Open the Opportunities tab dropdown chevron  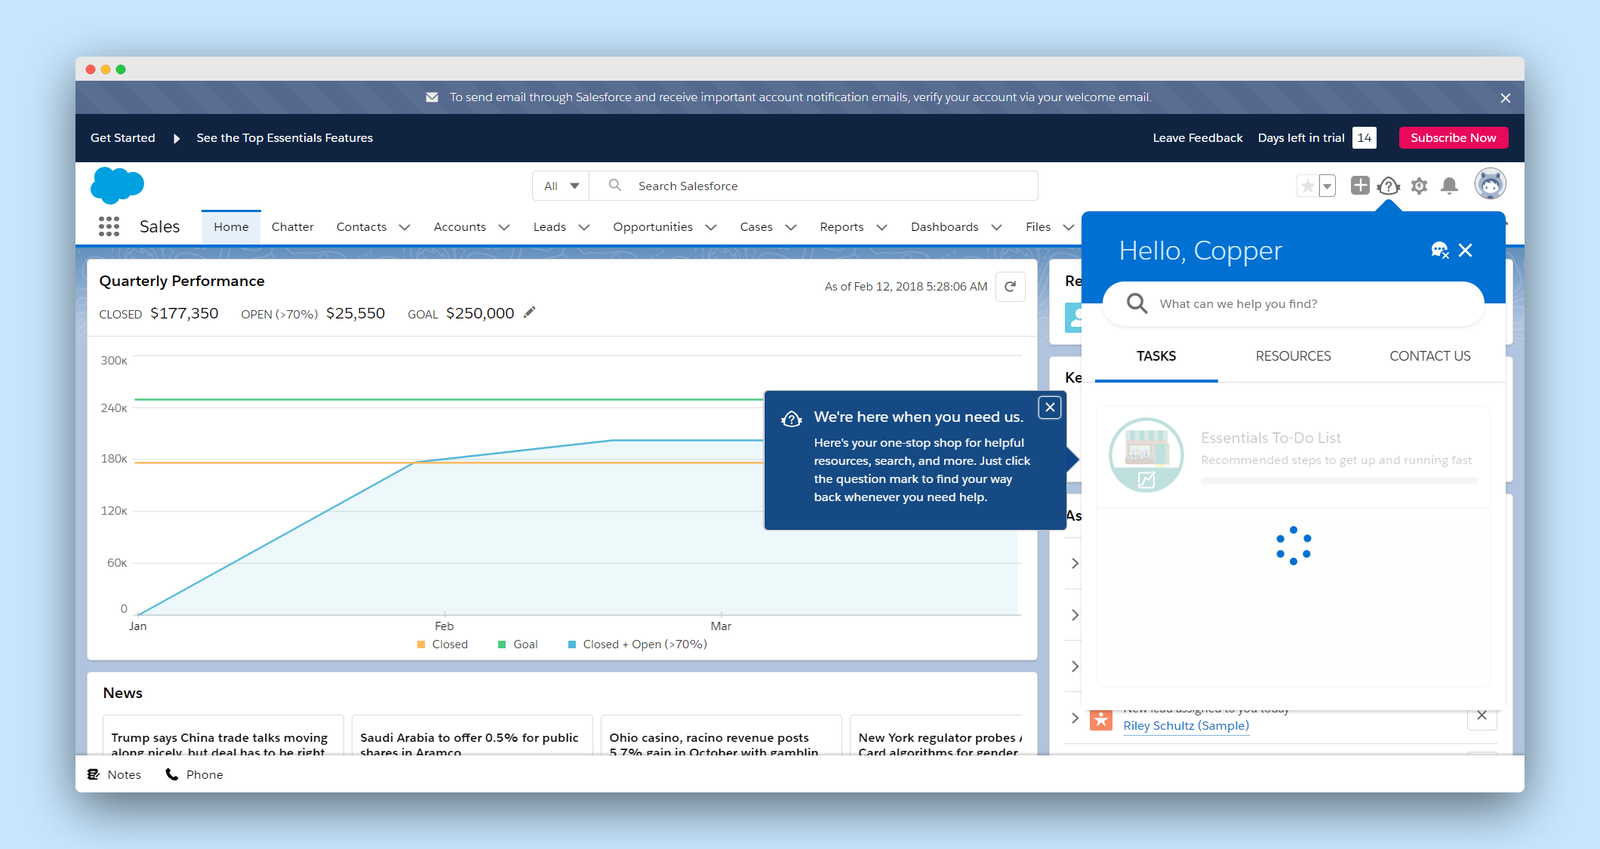(711, 227)
